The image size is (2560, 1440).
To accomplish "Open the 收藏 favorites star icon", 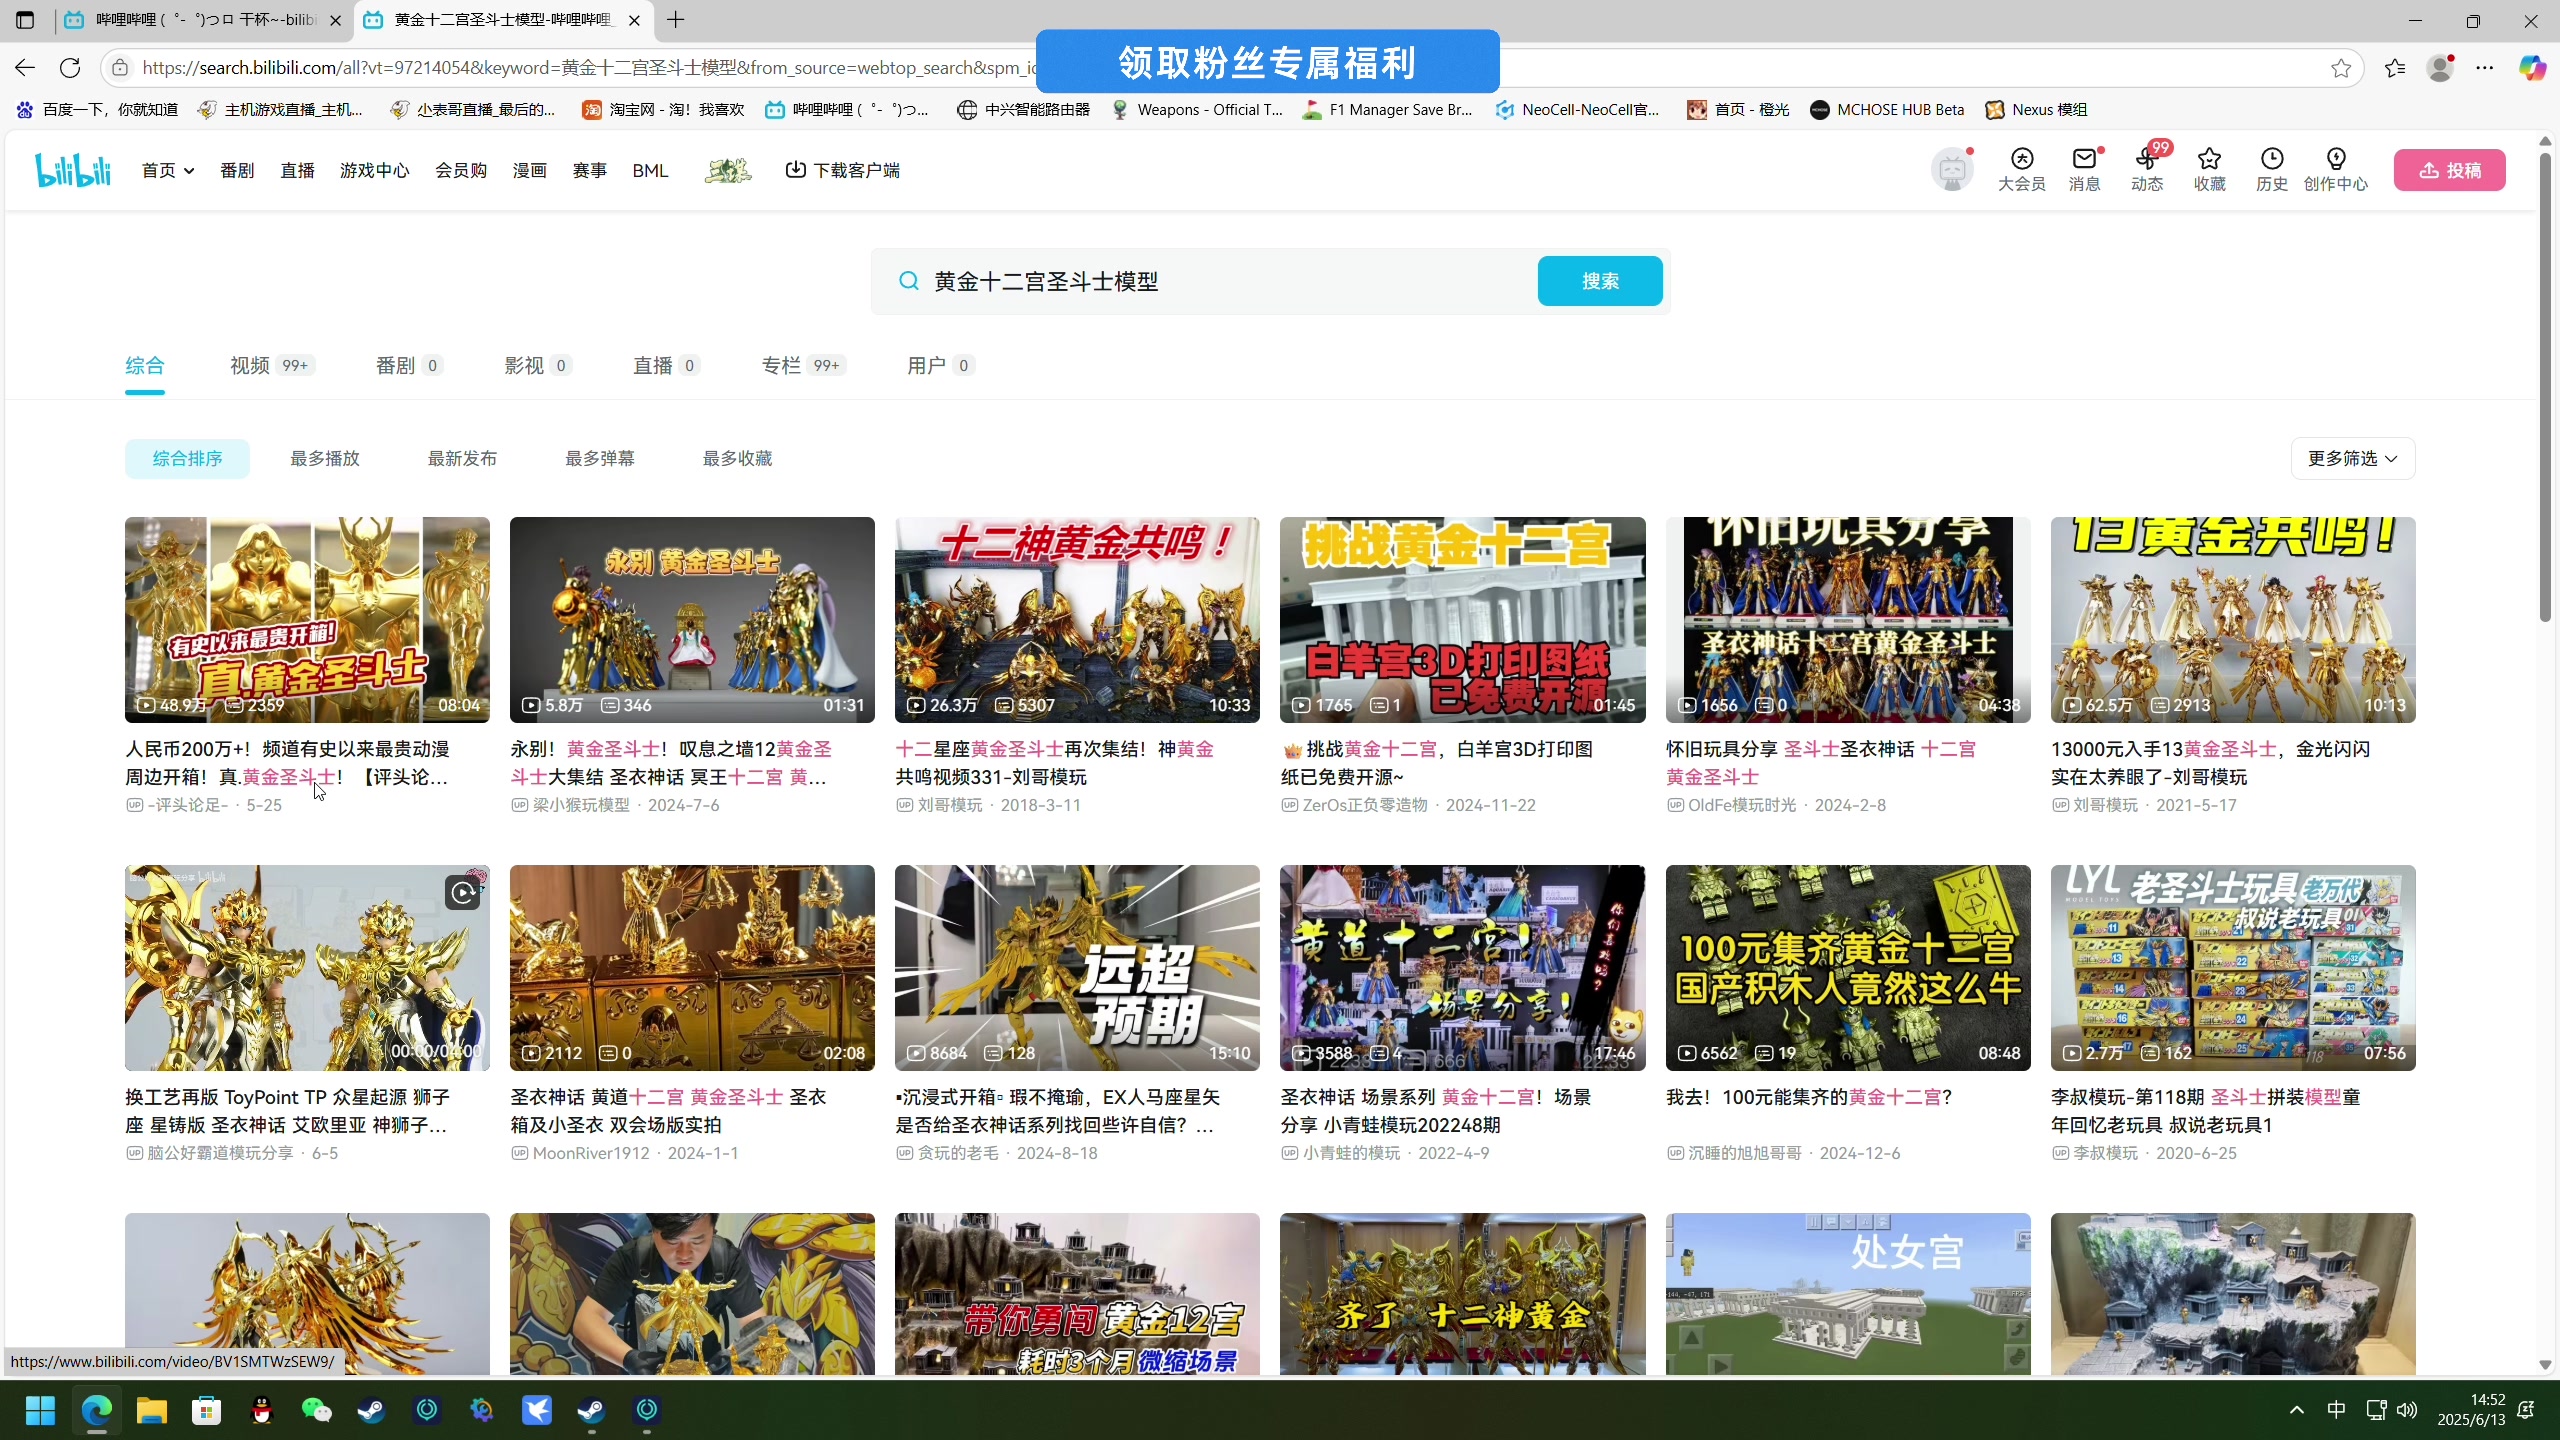I will pos(2209,169).
